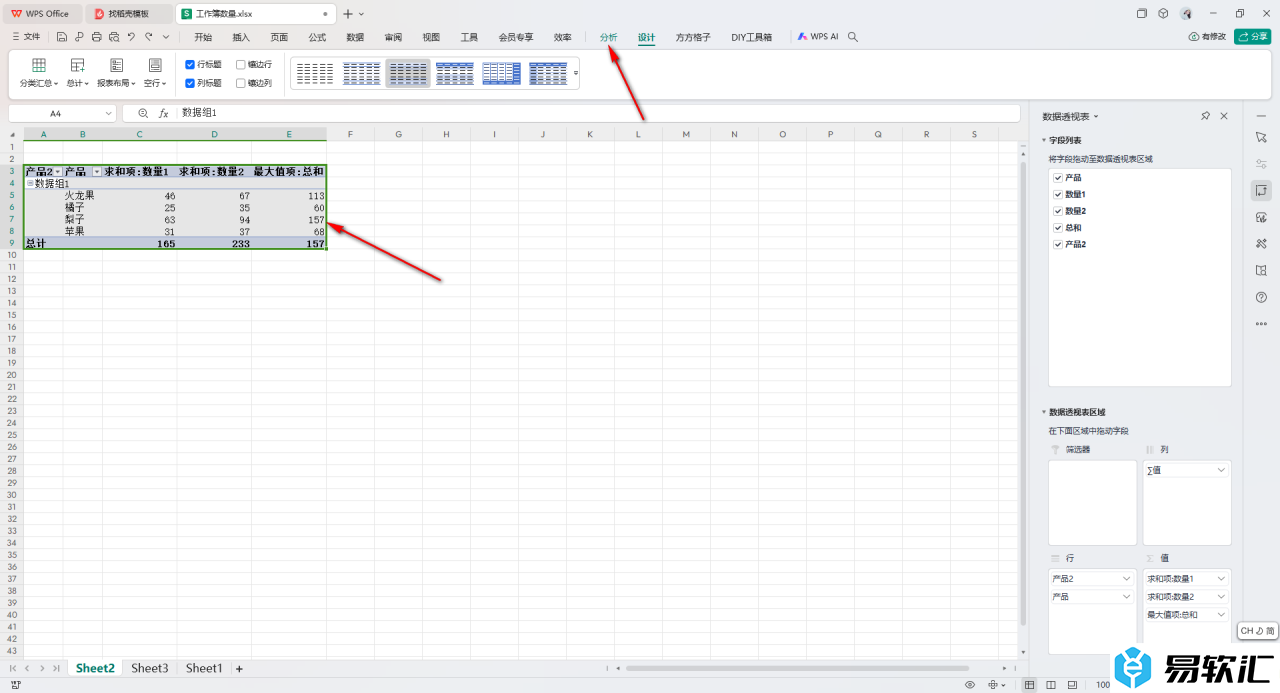Click the eye reading mode icon in status bar
1280x693 pixels.
[x=970, y=685]
